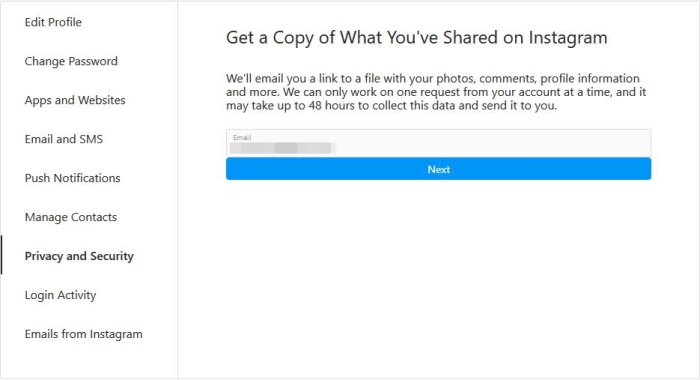This screenshot has width=700, height=380.
Task: Go to Change Password in sidebar
Action: coord(71,61)
